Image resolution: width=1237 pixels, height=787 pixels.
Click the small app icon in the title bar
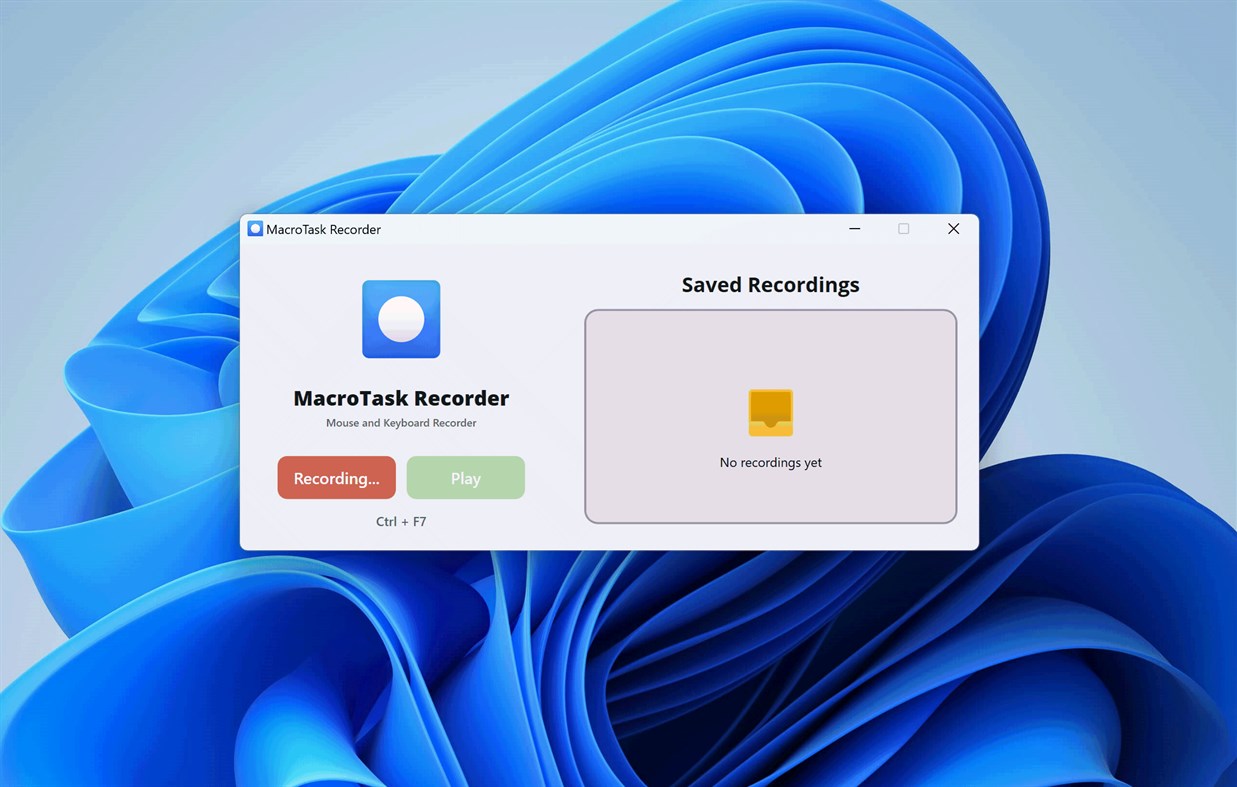click(254, 228)
